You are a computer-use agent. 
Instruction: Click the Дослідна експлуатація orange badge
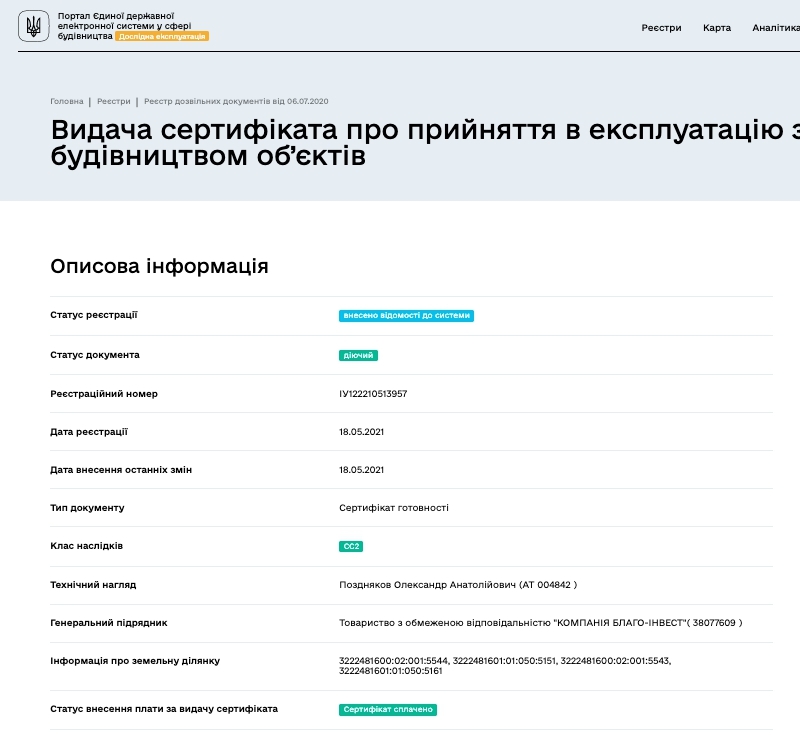coord(162,36)
